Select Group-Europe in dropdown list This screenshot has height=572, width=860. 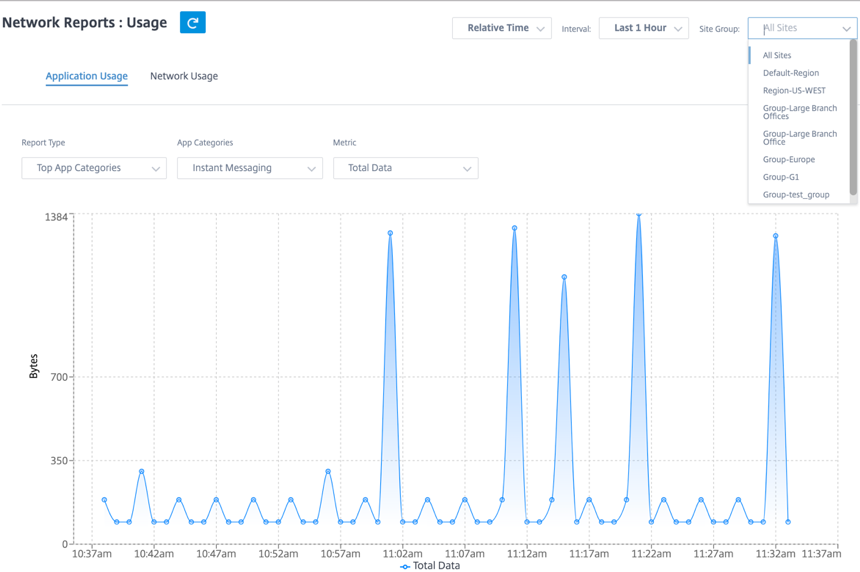point(789,160)
